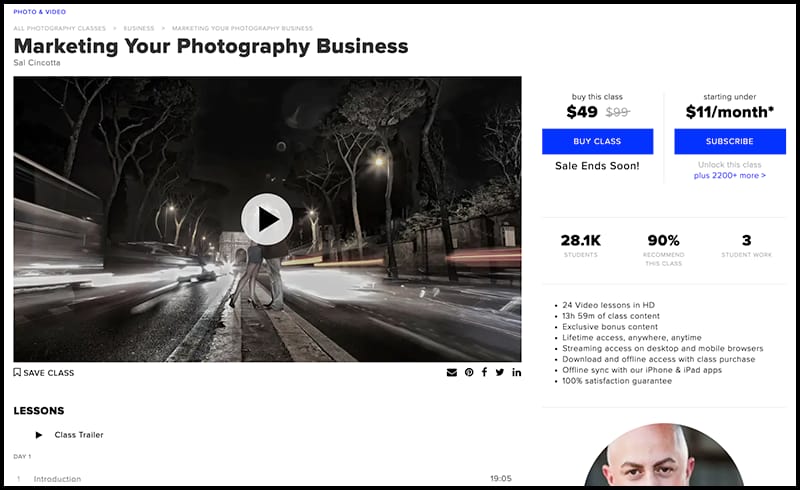The width and height of the screenshot is (800, 490).
Task: Click the LESSONS section heading
Action: click(x=39, y=411)
